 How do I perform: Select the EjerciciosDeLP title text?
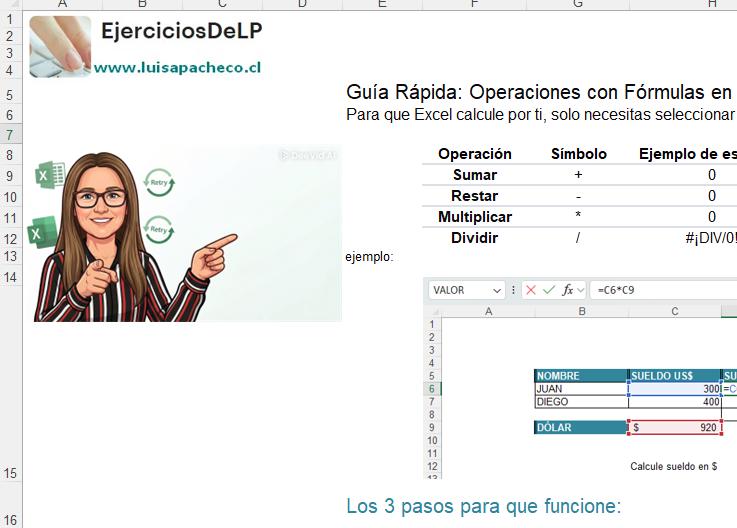pyautogui.click(x=181, y=31)
